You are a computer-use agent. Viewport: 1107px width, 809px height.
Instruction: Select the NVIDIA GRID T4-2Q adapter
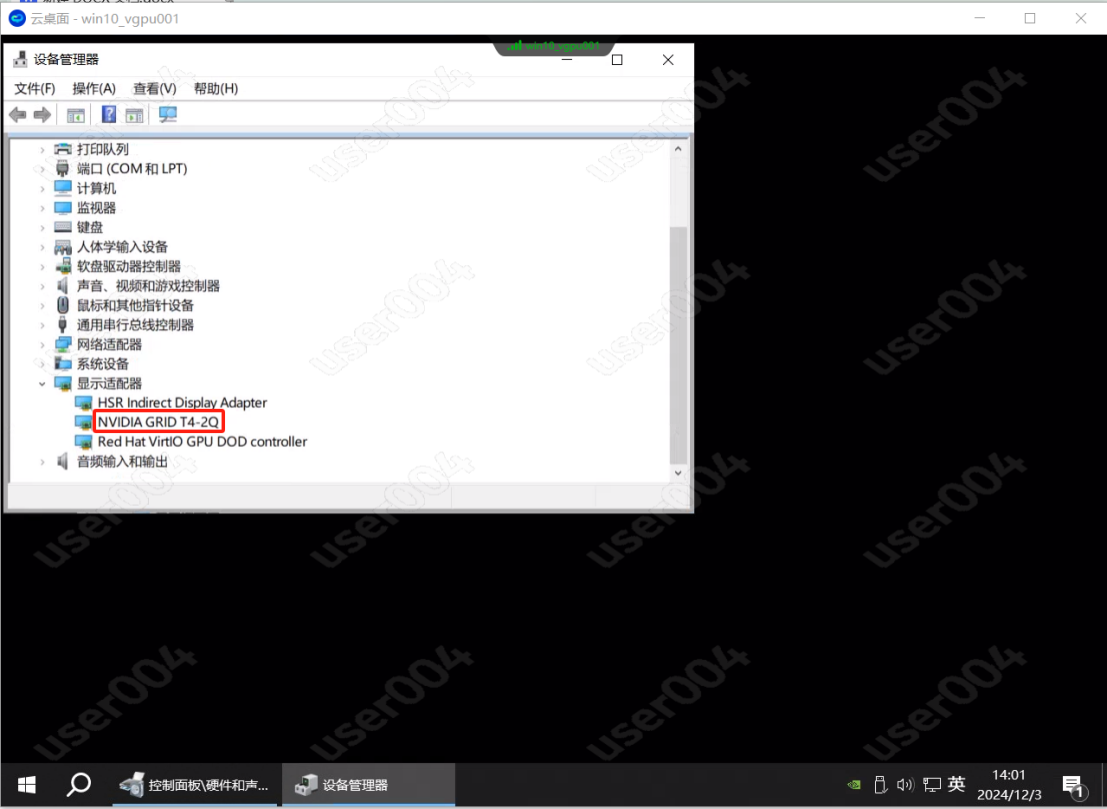[x=158, y=421]
